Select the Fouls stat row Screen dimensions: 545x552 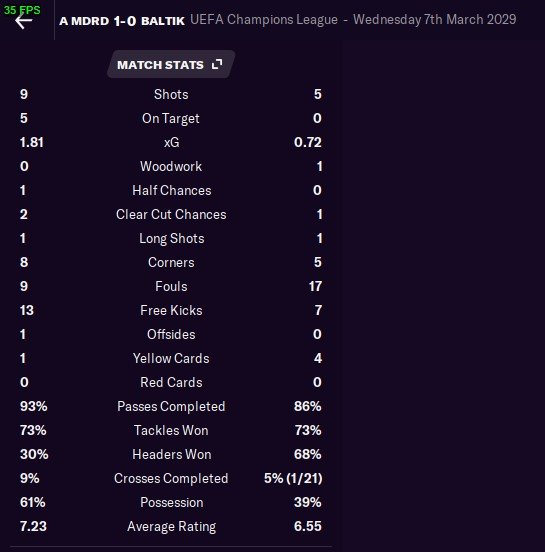171,286
